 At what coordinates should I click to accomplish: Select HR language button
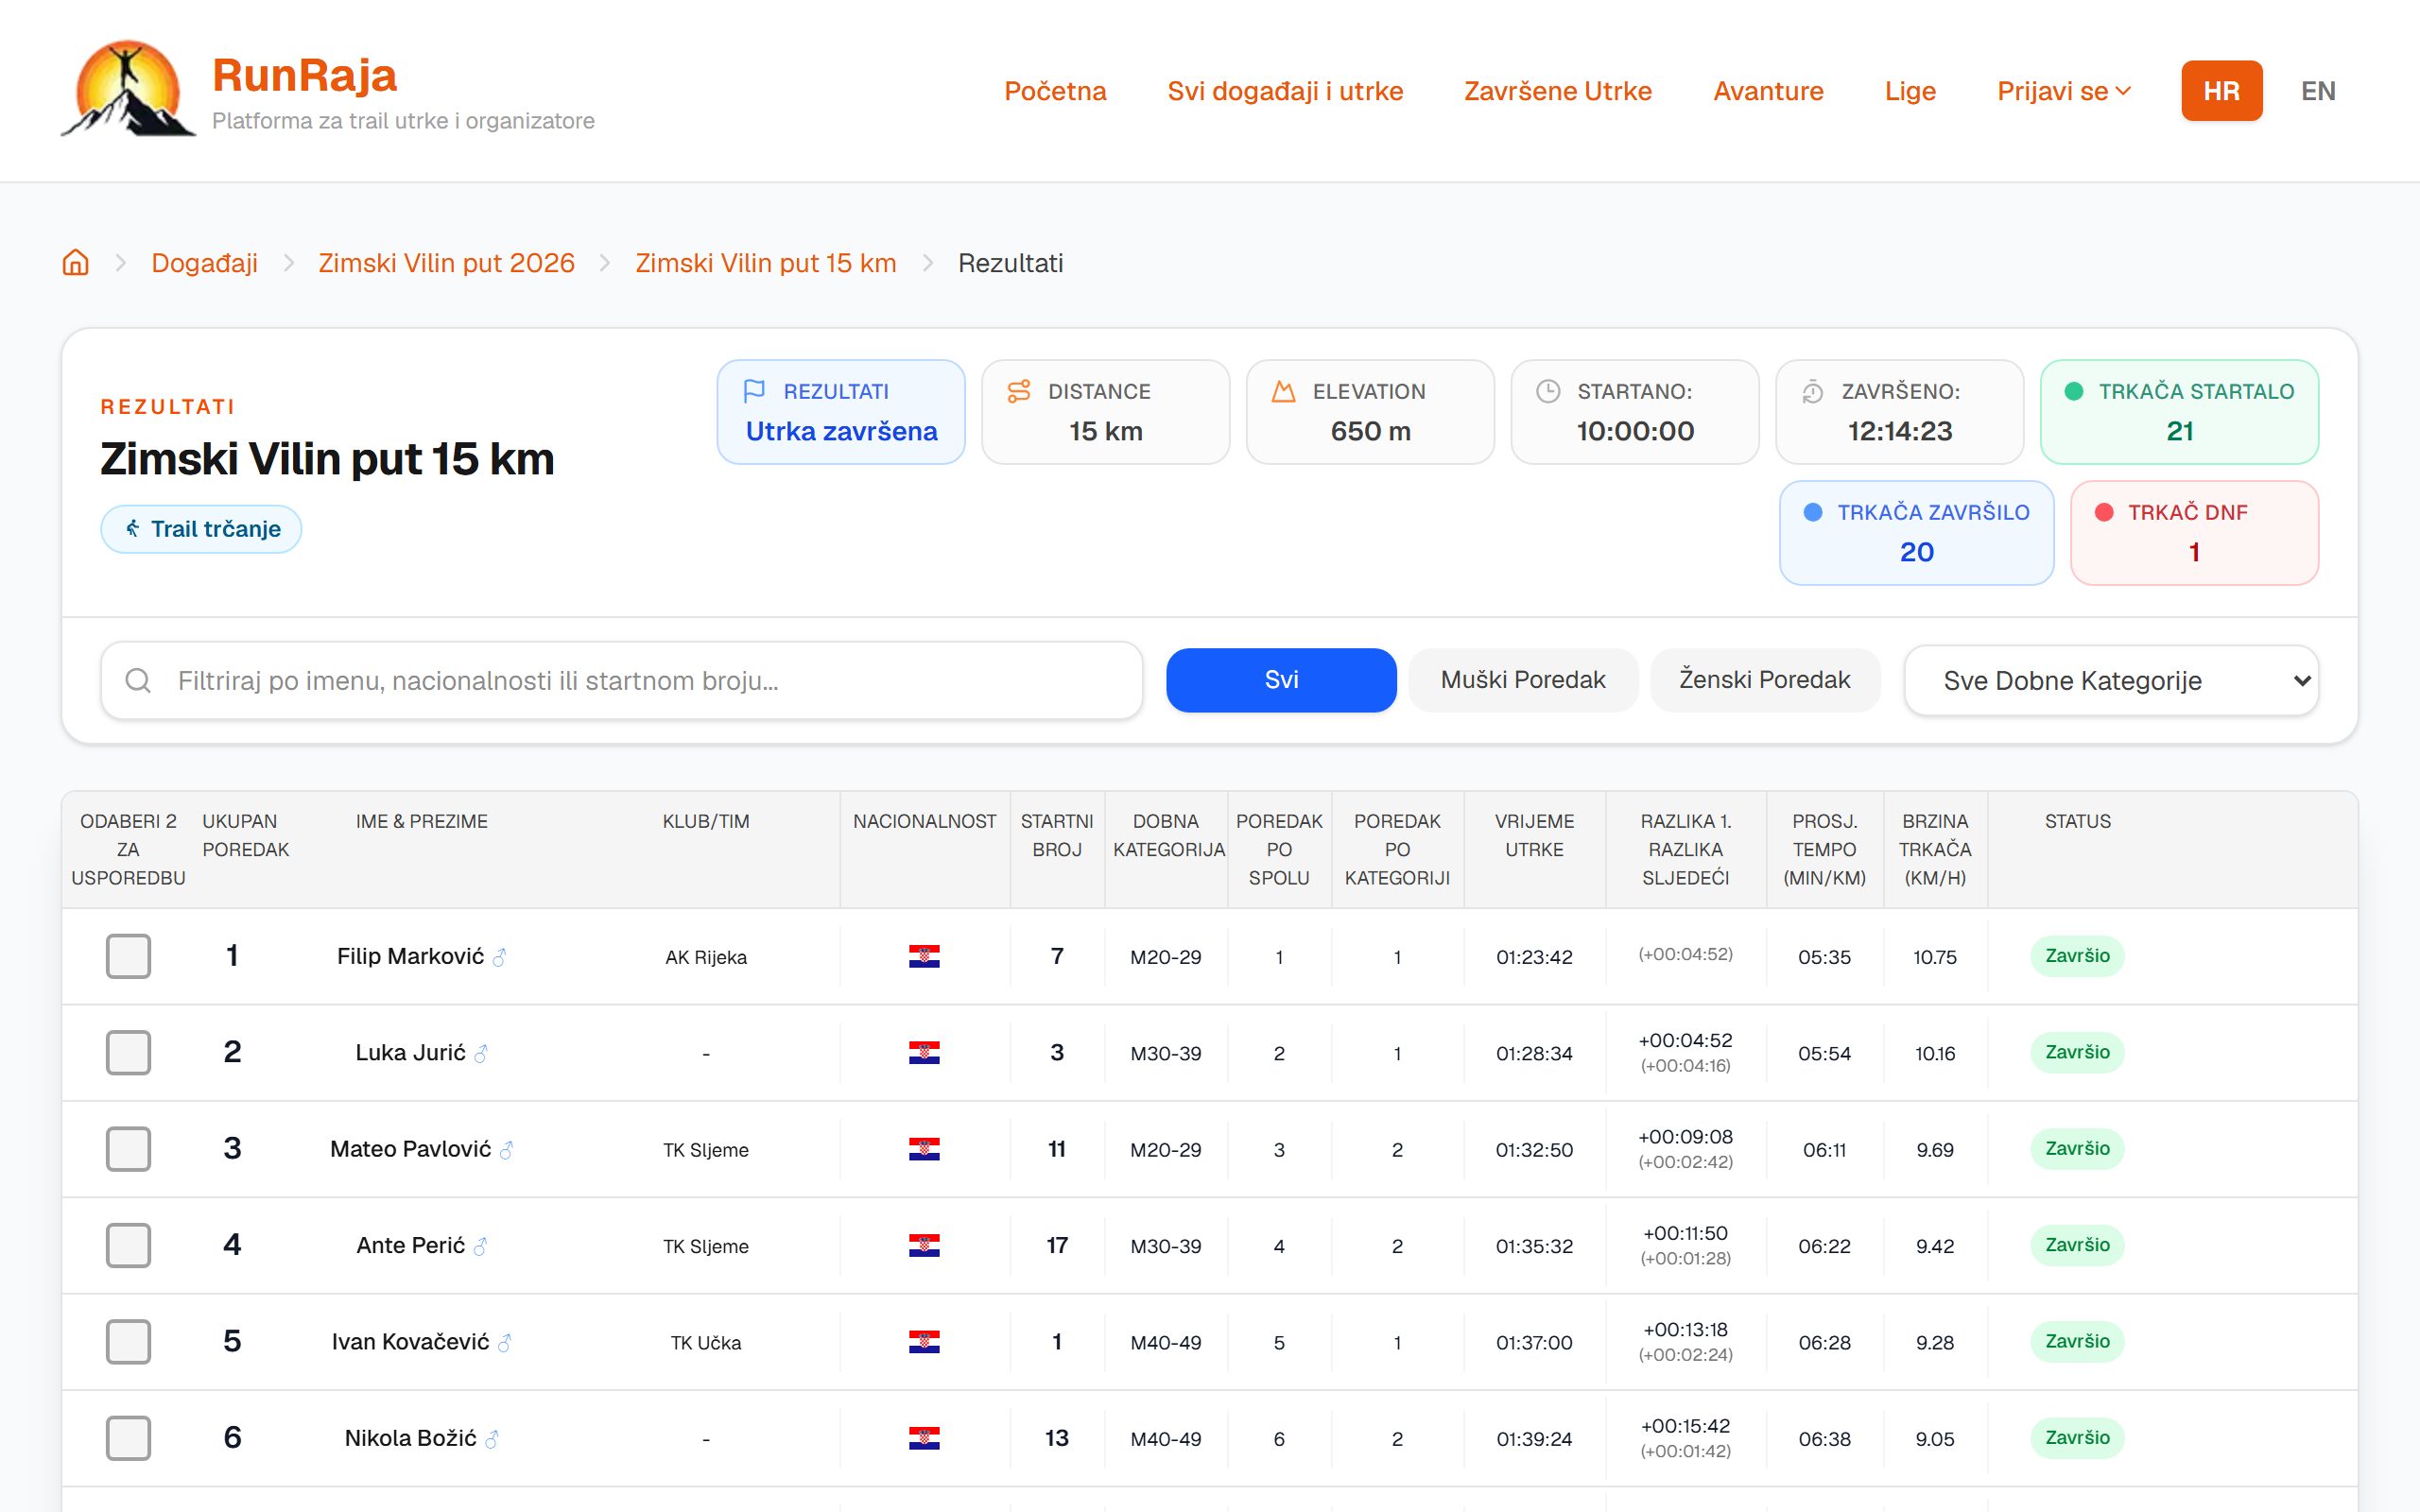2221,91
